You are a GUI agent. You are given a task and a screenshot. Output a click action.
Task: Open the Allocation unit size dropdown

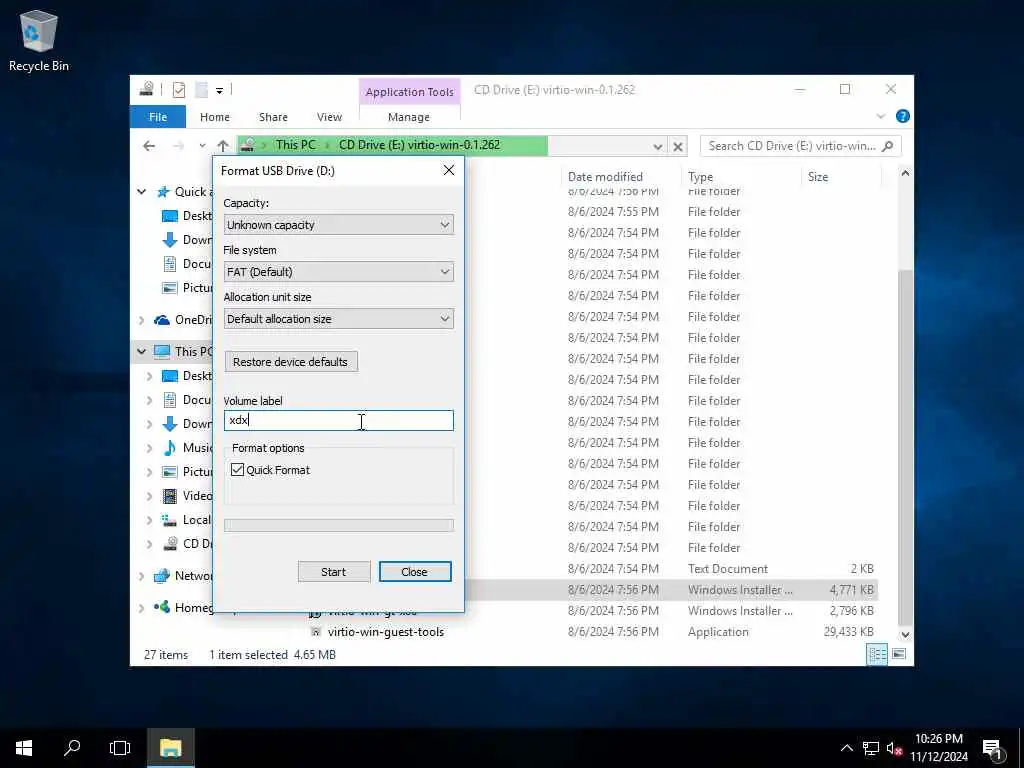[338, 319]
